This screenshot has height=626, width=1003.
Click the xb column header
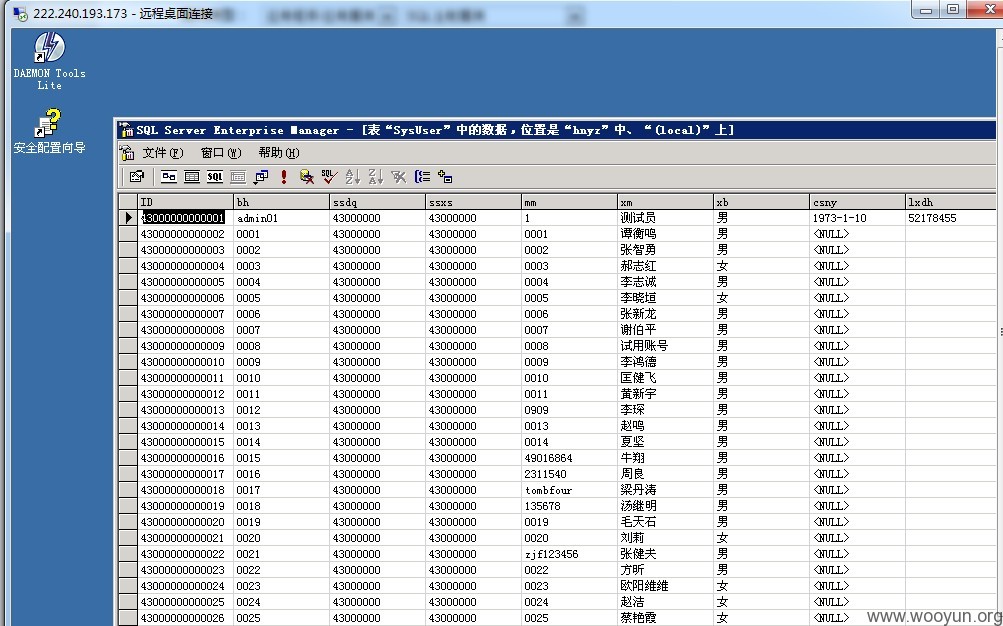[x=761, y=202]
